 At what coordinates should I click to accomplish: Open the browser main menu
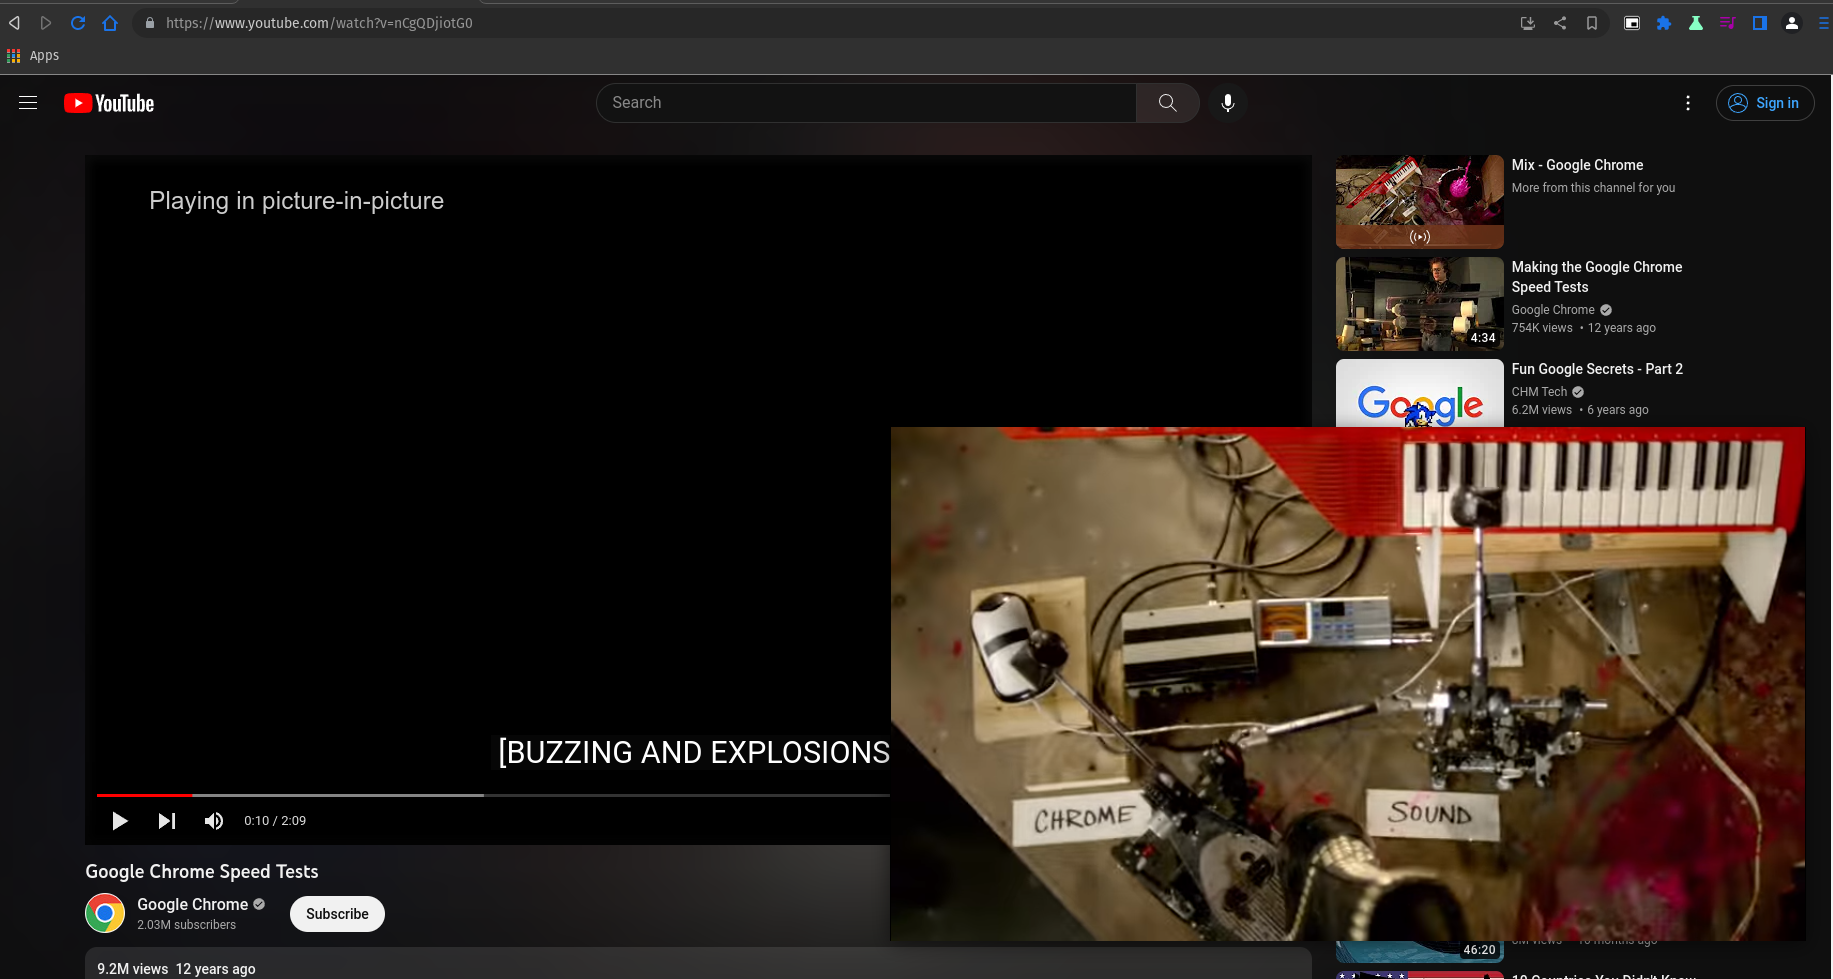click(x=1824, y=22)
